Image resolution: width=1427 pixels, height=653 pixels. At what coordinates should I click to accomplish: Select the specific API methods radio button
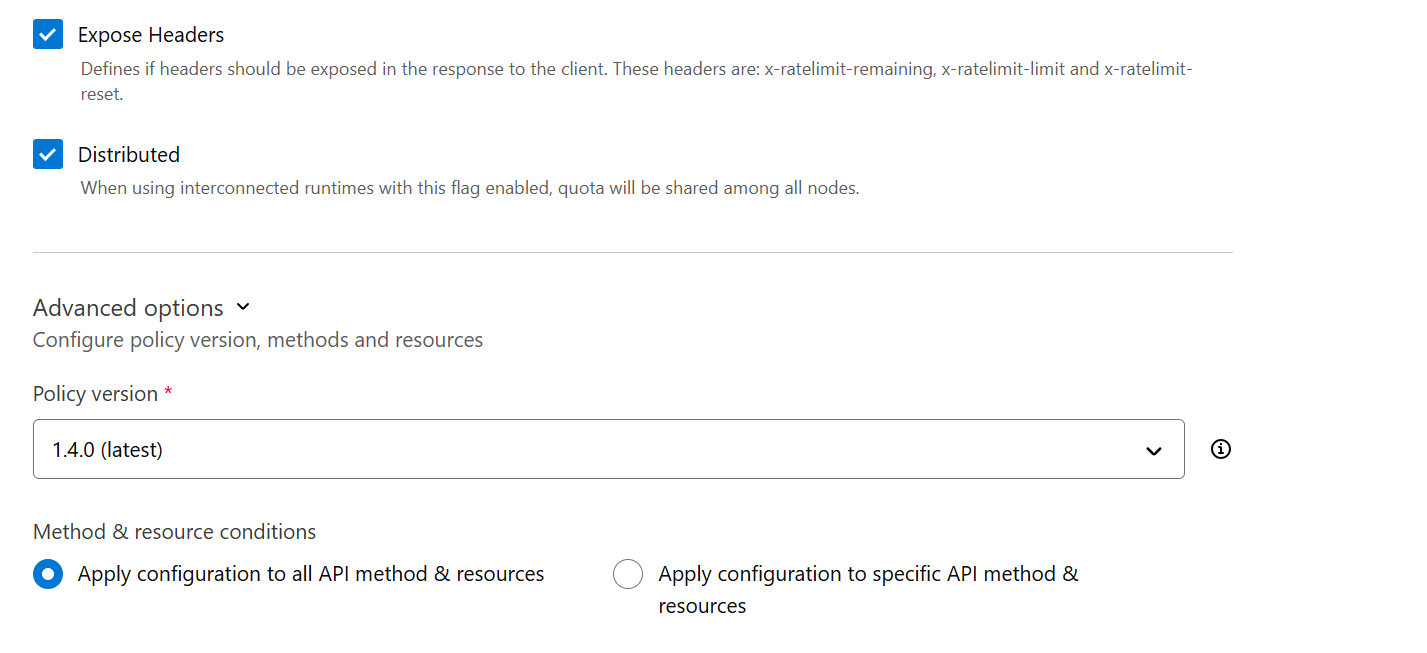628,574
